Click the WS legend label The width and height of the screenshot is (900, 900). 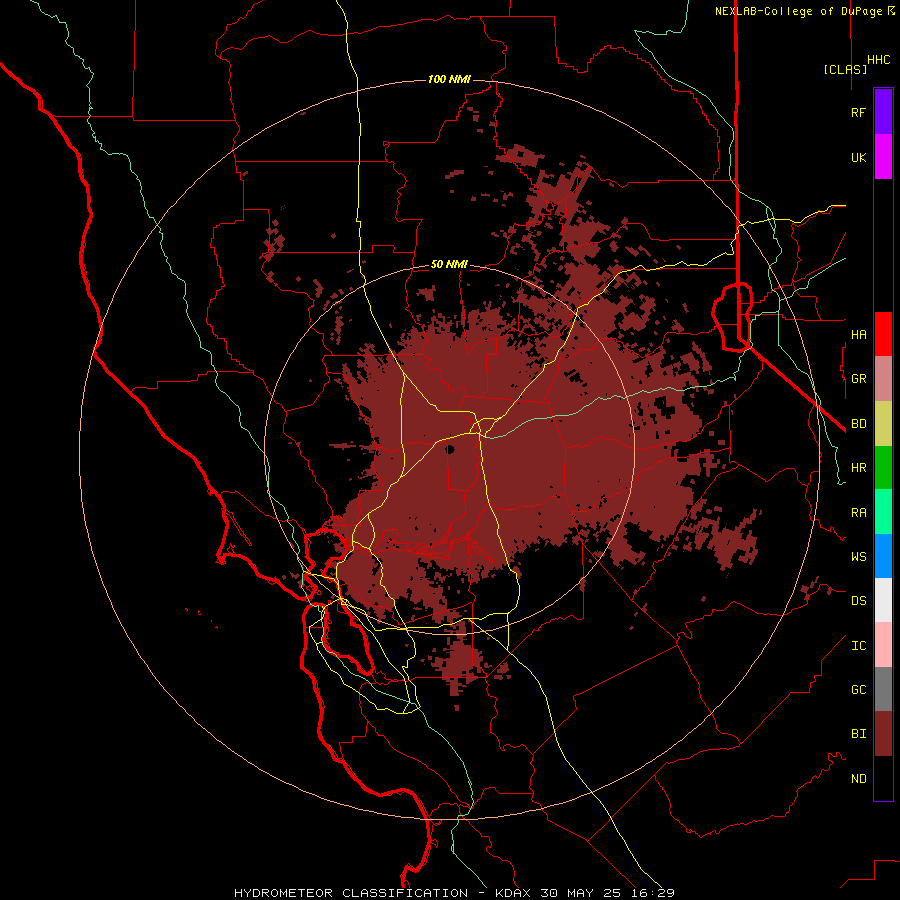tap(859, 556)
